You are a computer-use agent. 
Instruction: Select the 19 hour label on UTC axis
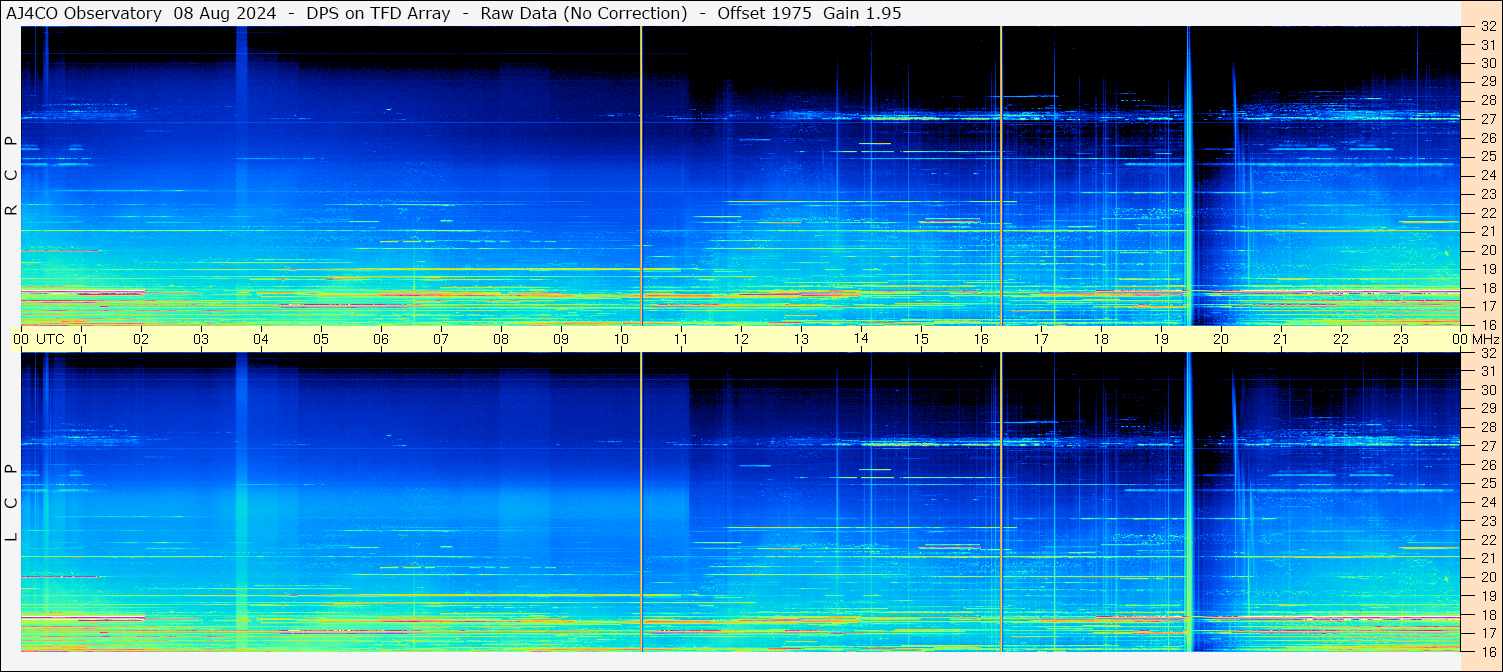(1161, 339)
